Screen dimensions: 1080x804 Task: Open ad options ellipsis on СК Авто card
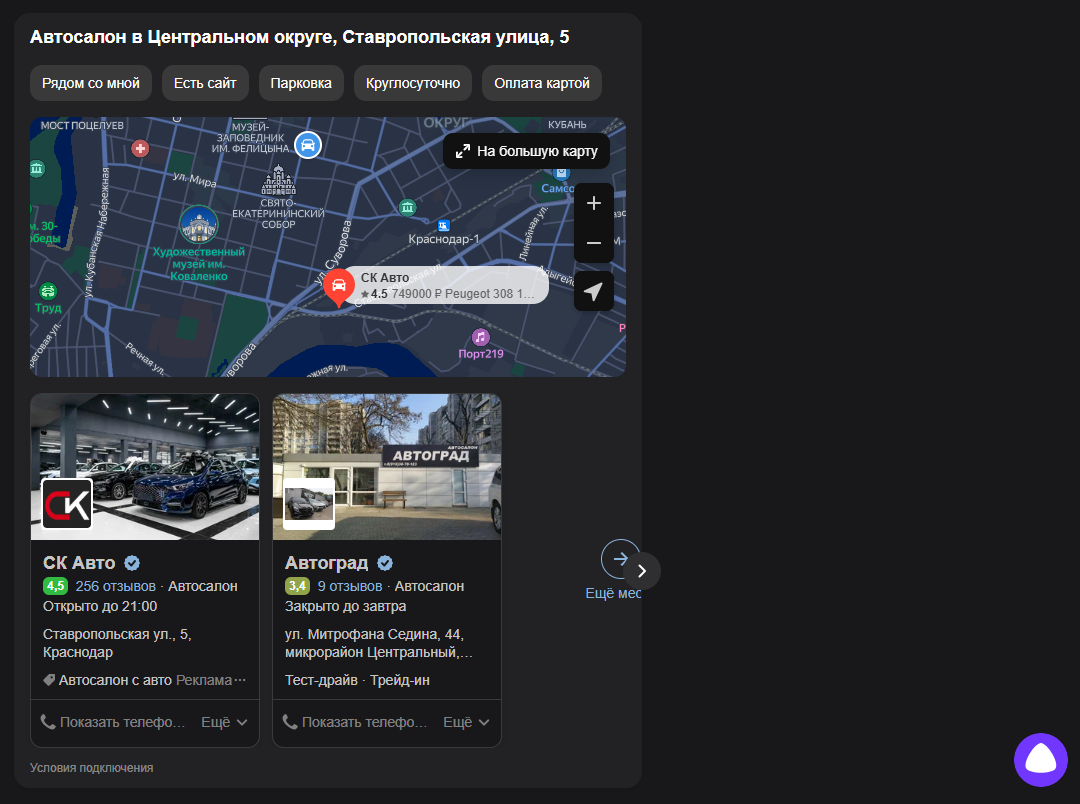pos(240,680)
